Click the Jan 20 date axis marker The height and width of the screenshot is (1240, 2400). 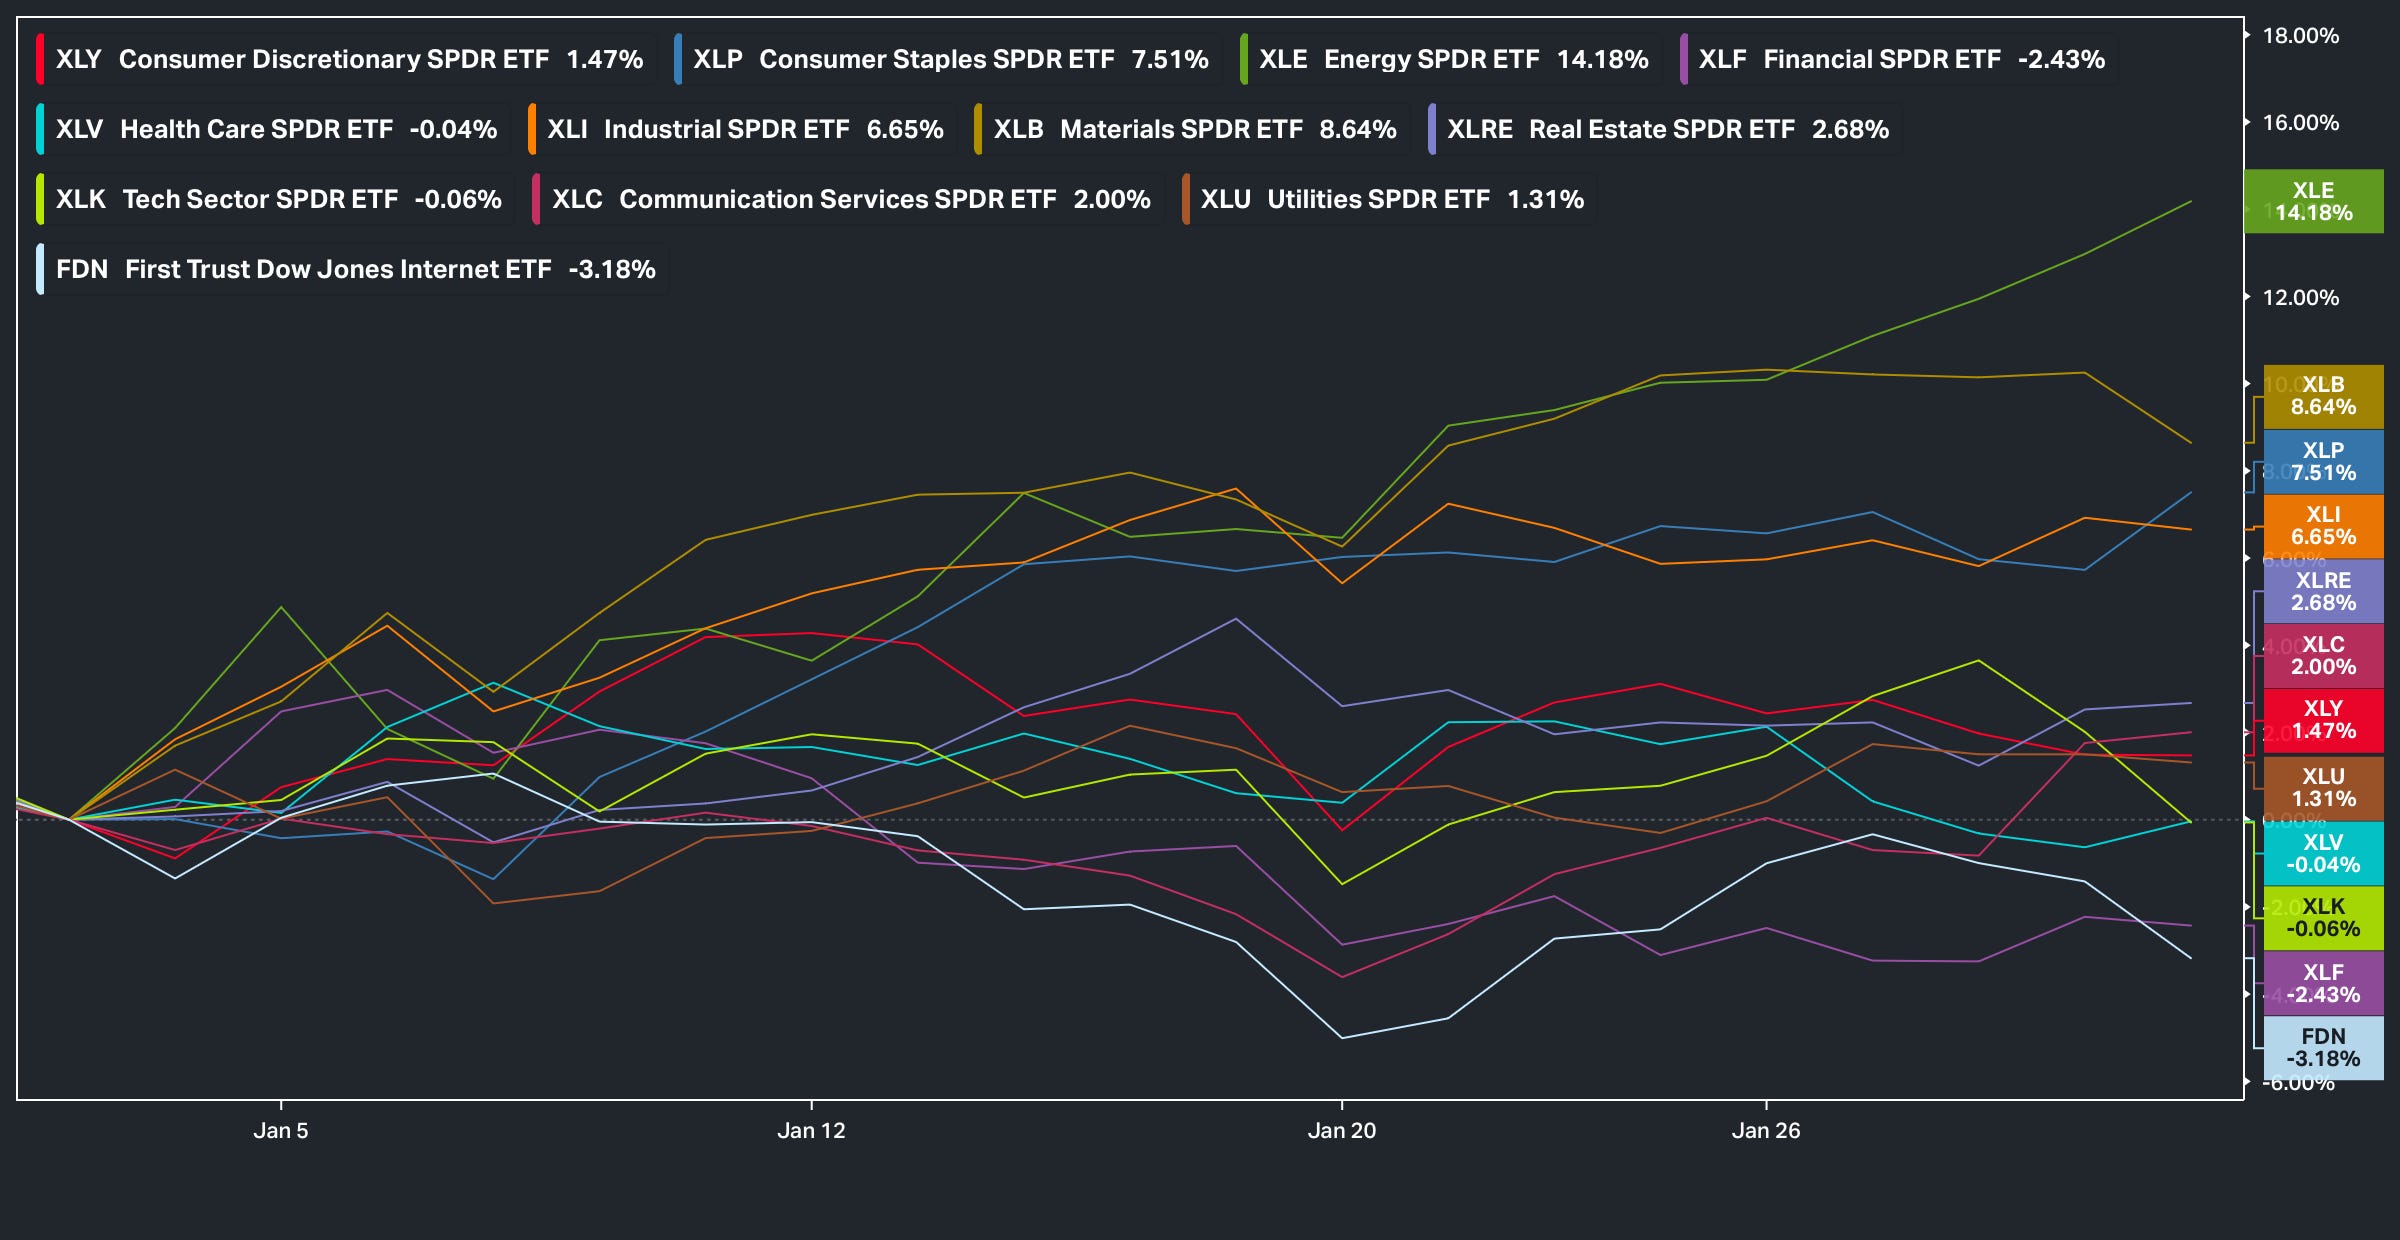1341,1131
